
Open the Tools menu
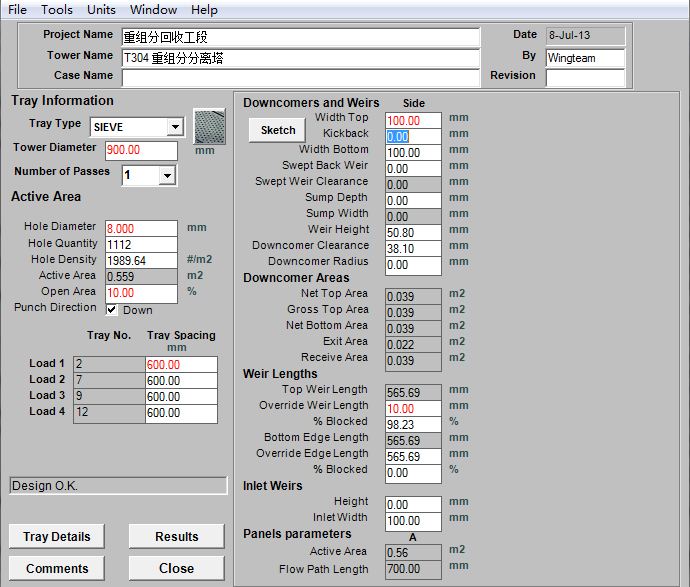point(57,9)
